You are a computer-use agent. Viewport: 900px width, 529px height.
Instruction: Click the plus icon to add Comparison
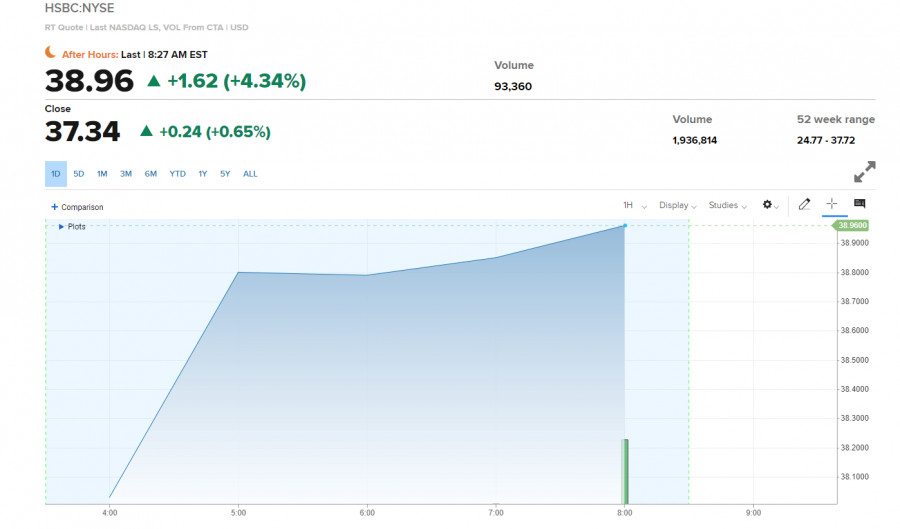[54, 207]
